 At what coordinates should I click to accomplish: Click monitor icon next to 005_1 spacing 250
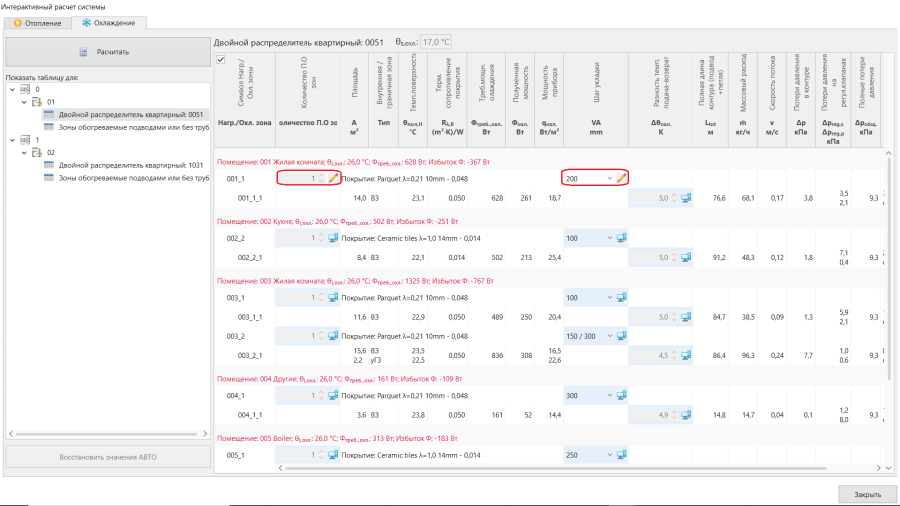[x=621, y=455]
